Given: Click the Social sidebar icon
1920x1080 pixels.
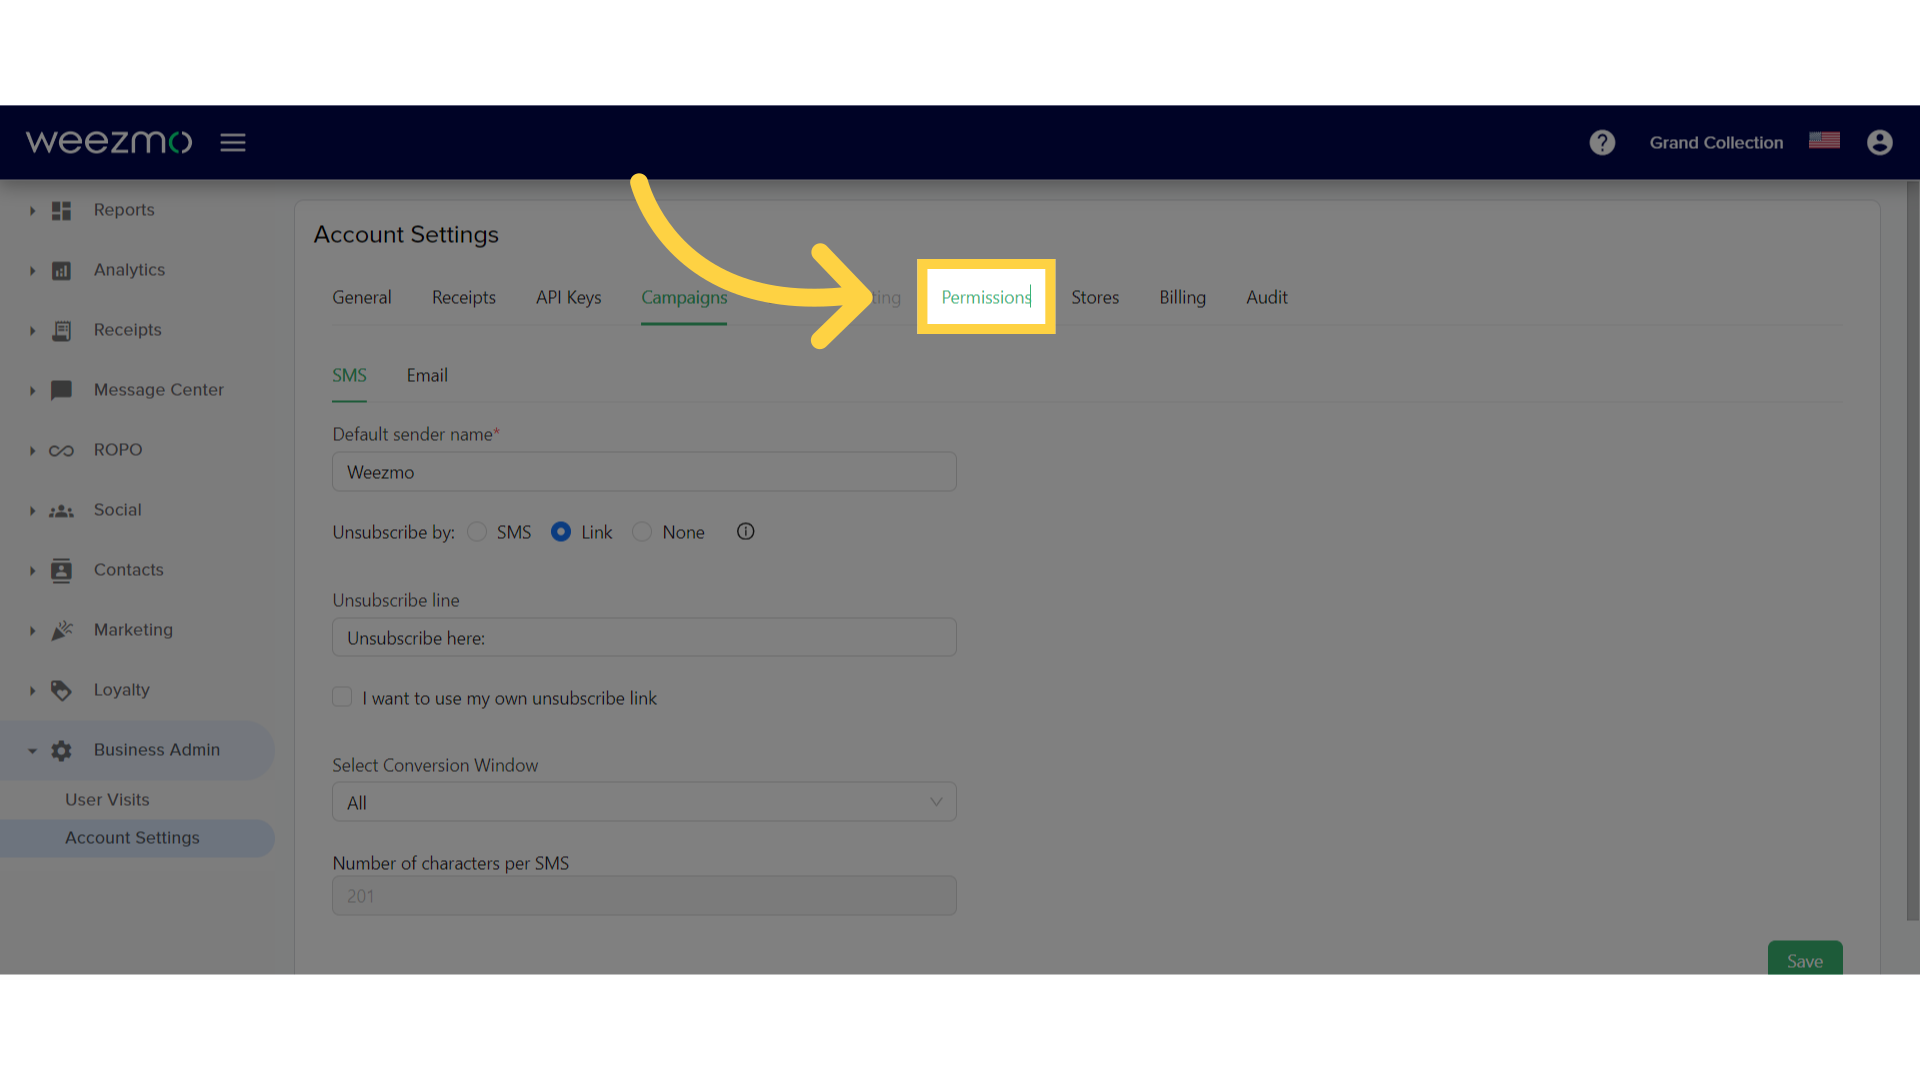Looking at the screenshot, I should coord(62,509).
